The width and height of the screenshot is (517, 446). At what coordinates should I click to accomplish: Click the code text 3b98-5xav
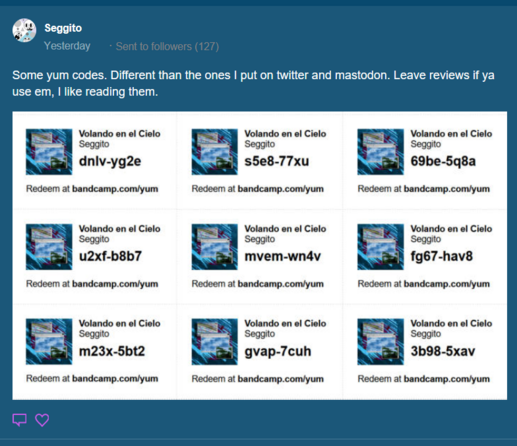point(443,351)
